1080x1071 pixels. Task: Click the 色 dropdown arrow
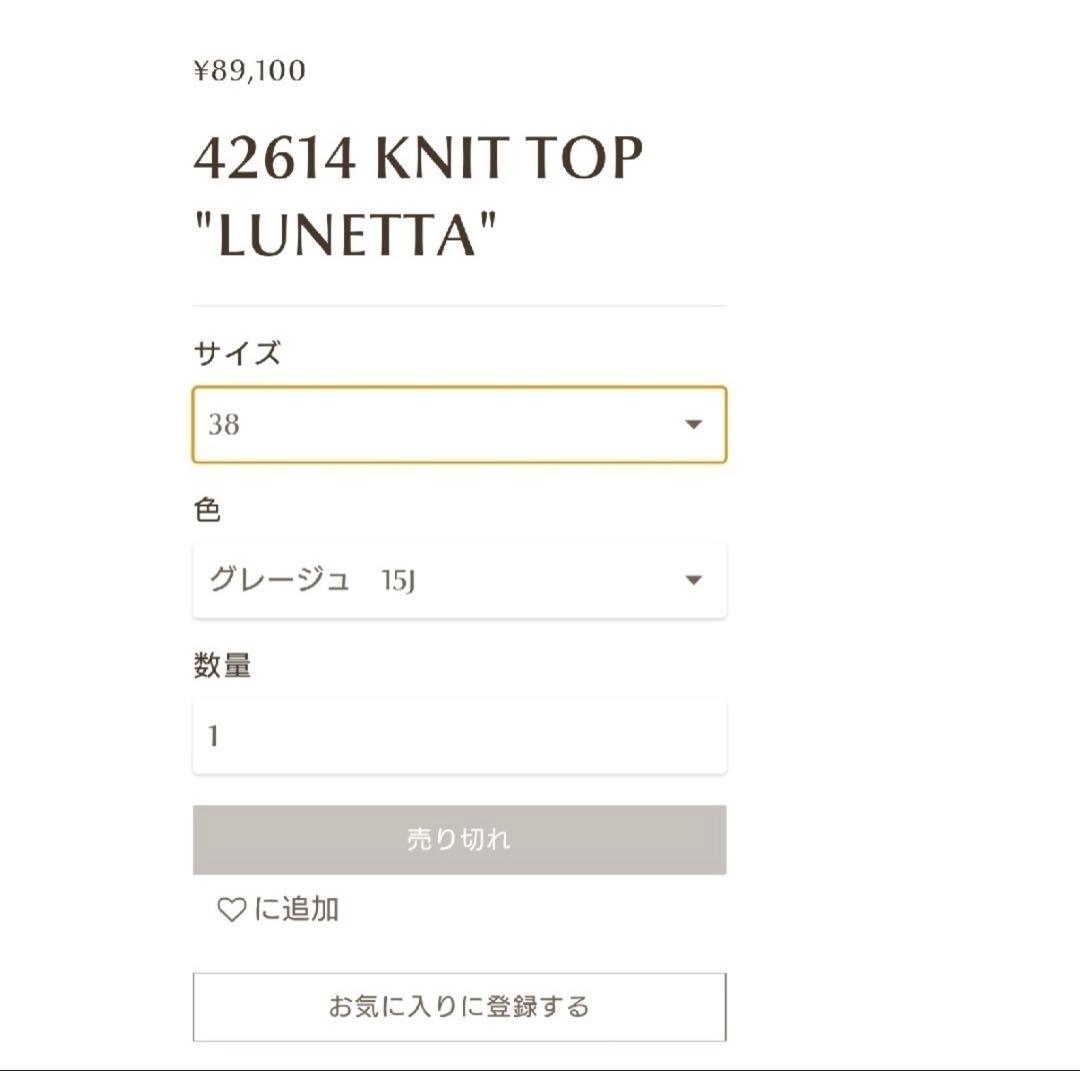[x=693, y=580]
